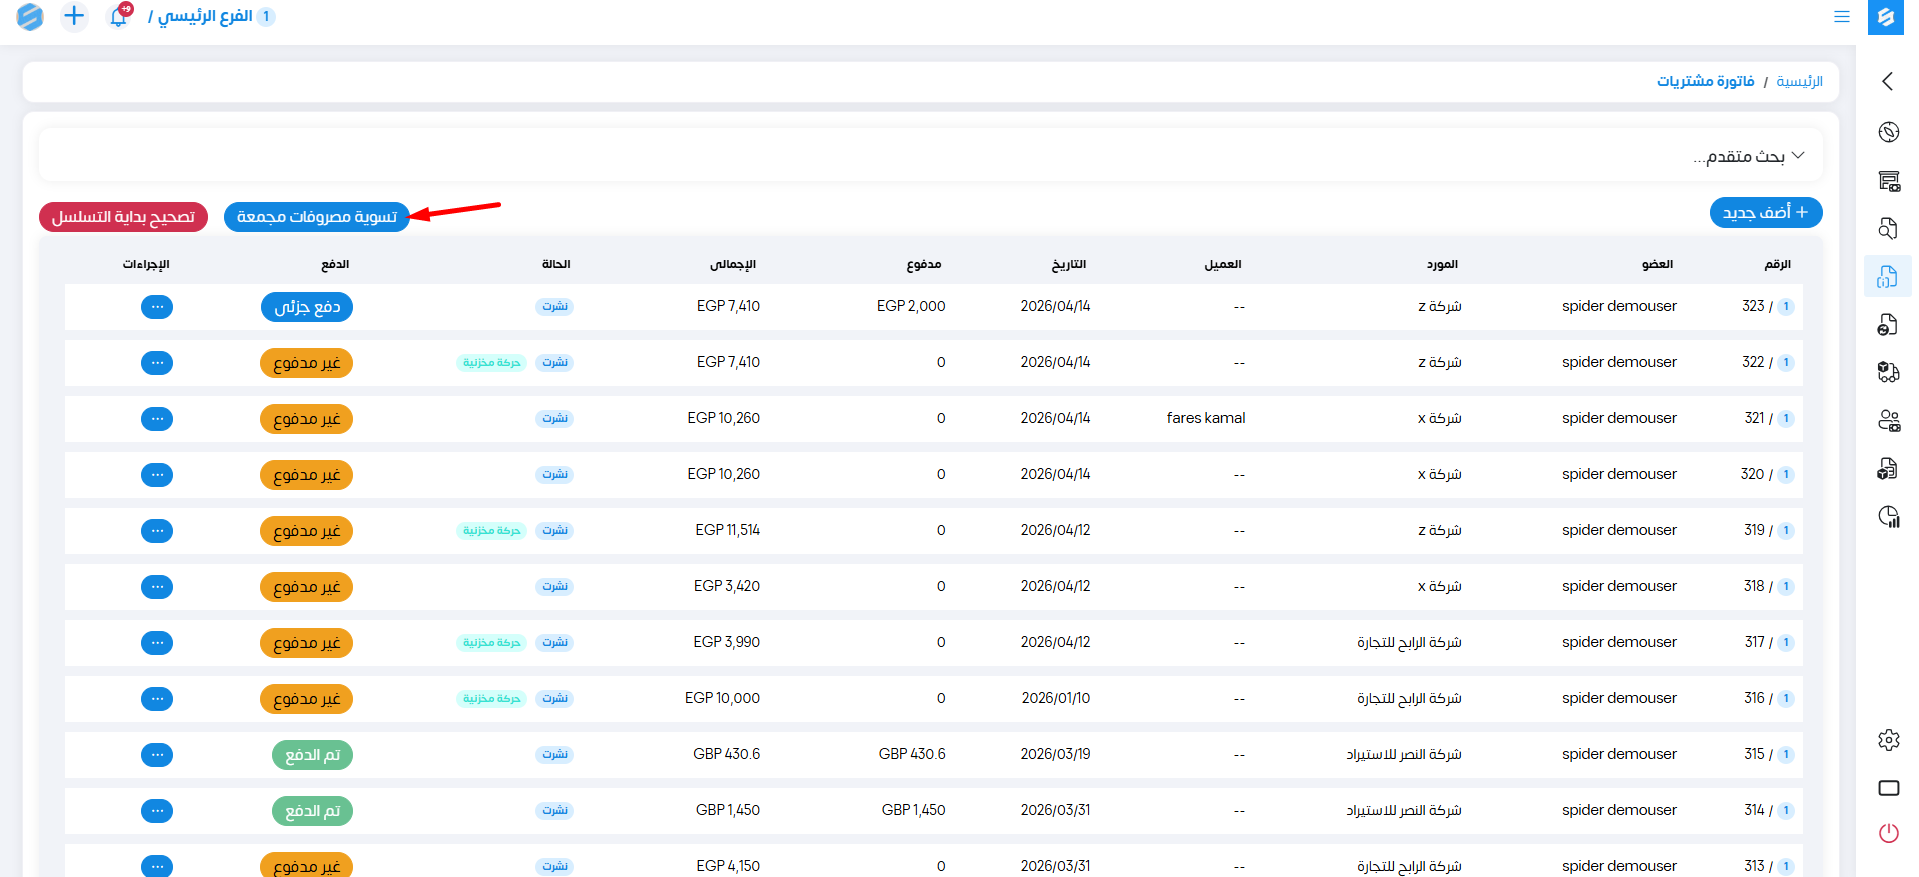The image size is (1919, 877).
Task: Click the مدفوع column header
Action: click(924, 264)
